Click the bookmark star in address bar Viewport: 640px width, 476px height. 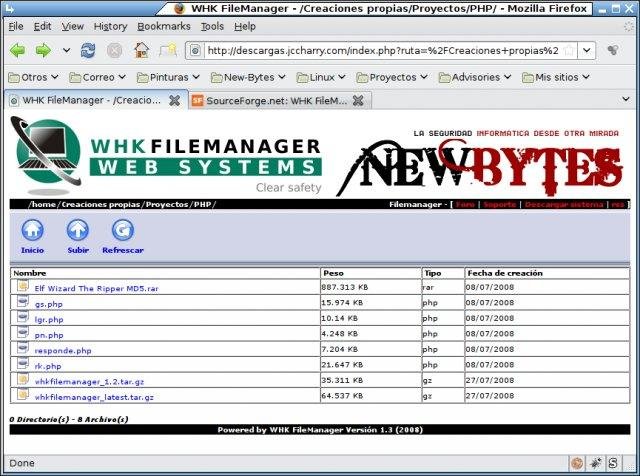pyautogui.click(x=569, y=51)
